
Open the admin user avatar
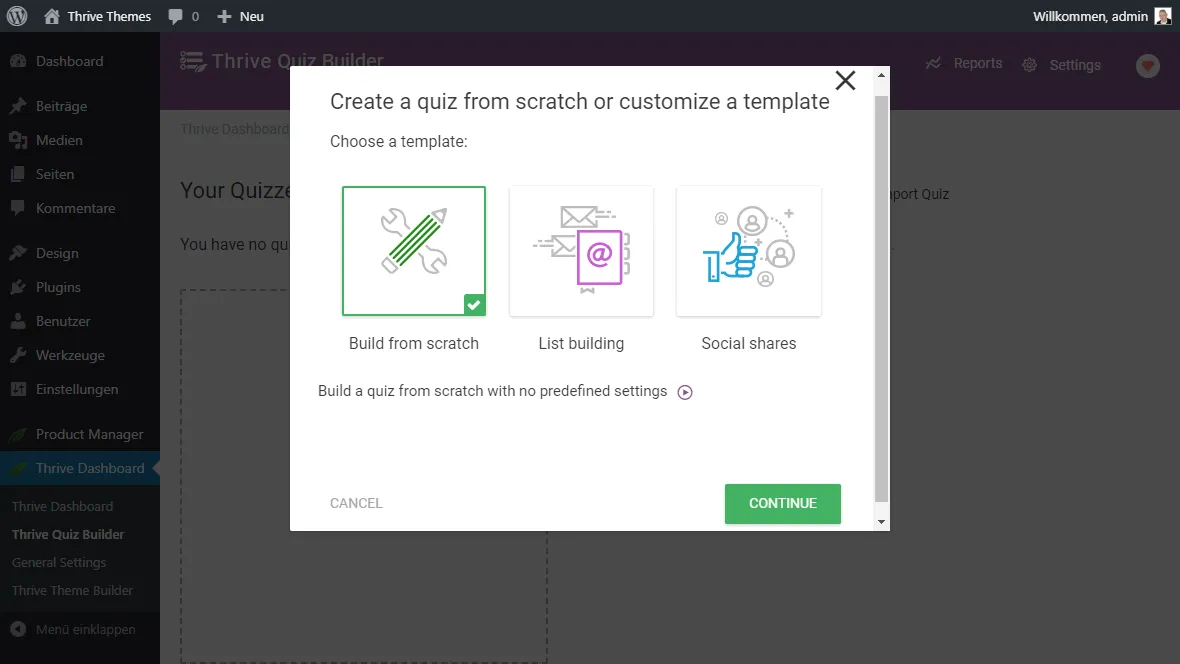tap(1163, 17)
